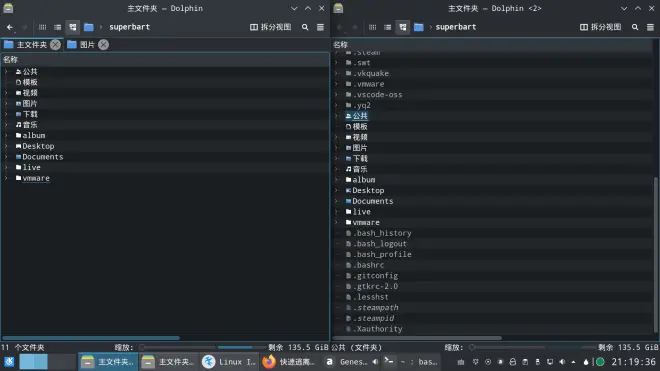Select the 主文件夹 tab
Screen dimensions: 660x371
(x=32, y=45)
